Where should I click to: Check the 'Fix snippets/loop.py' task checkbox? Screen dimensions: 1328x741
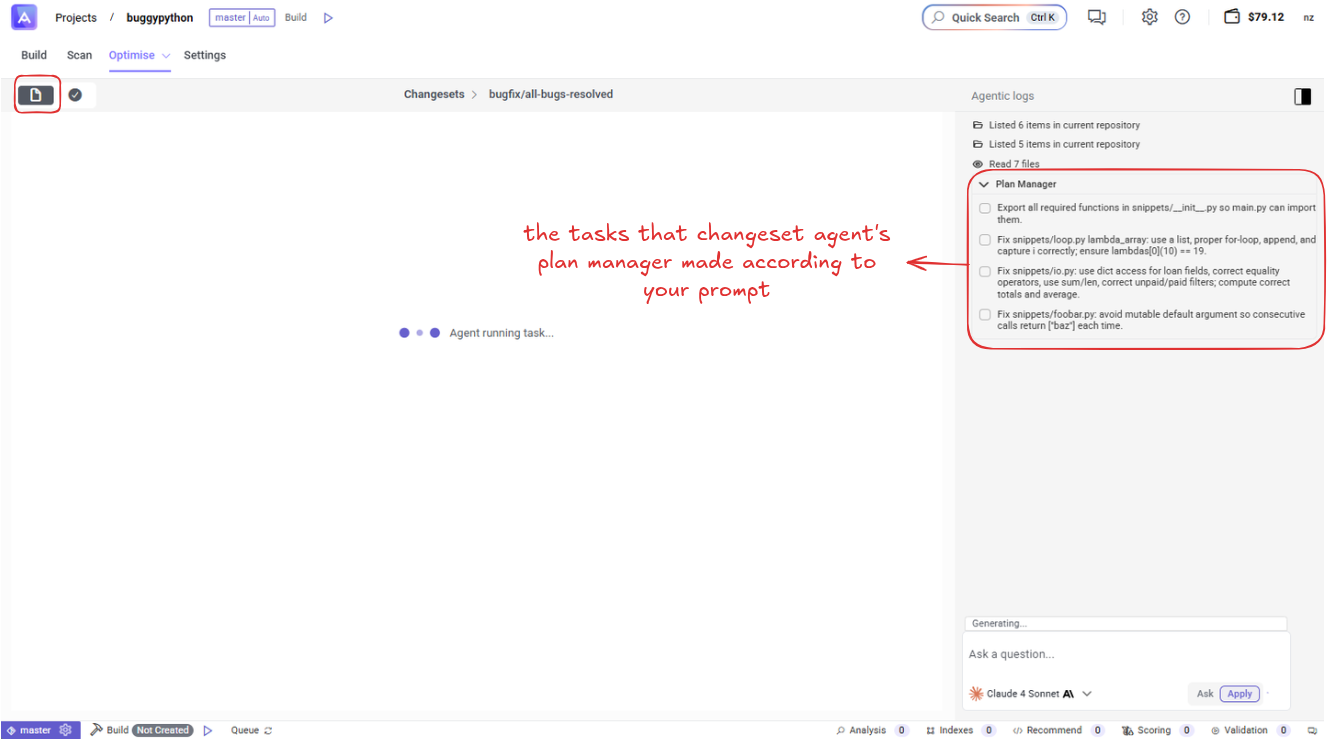pyautogui.click(x=985, y=240)
